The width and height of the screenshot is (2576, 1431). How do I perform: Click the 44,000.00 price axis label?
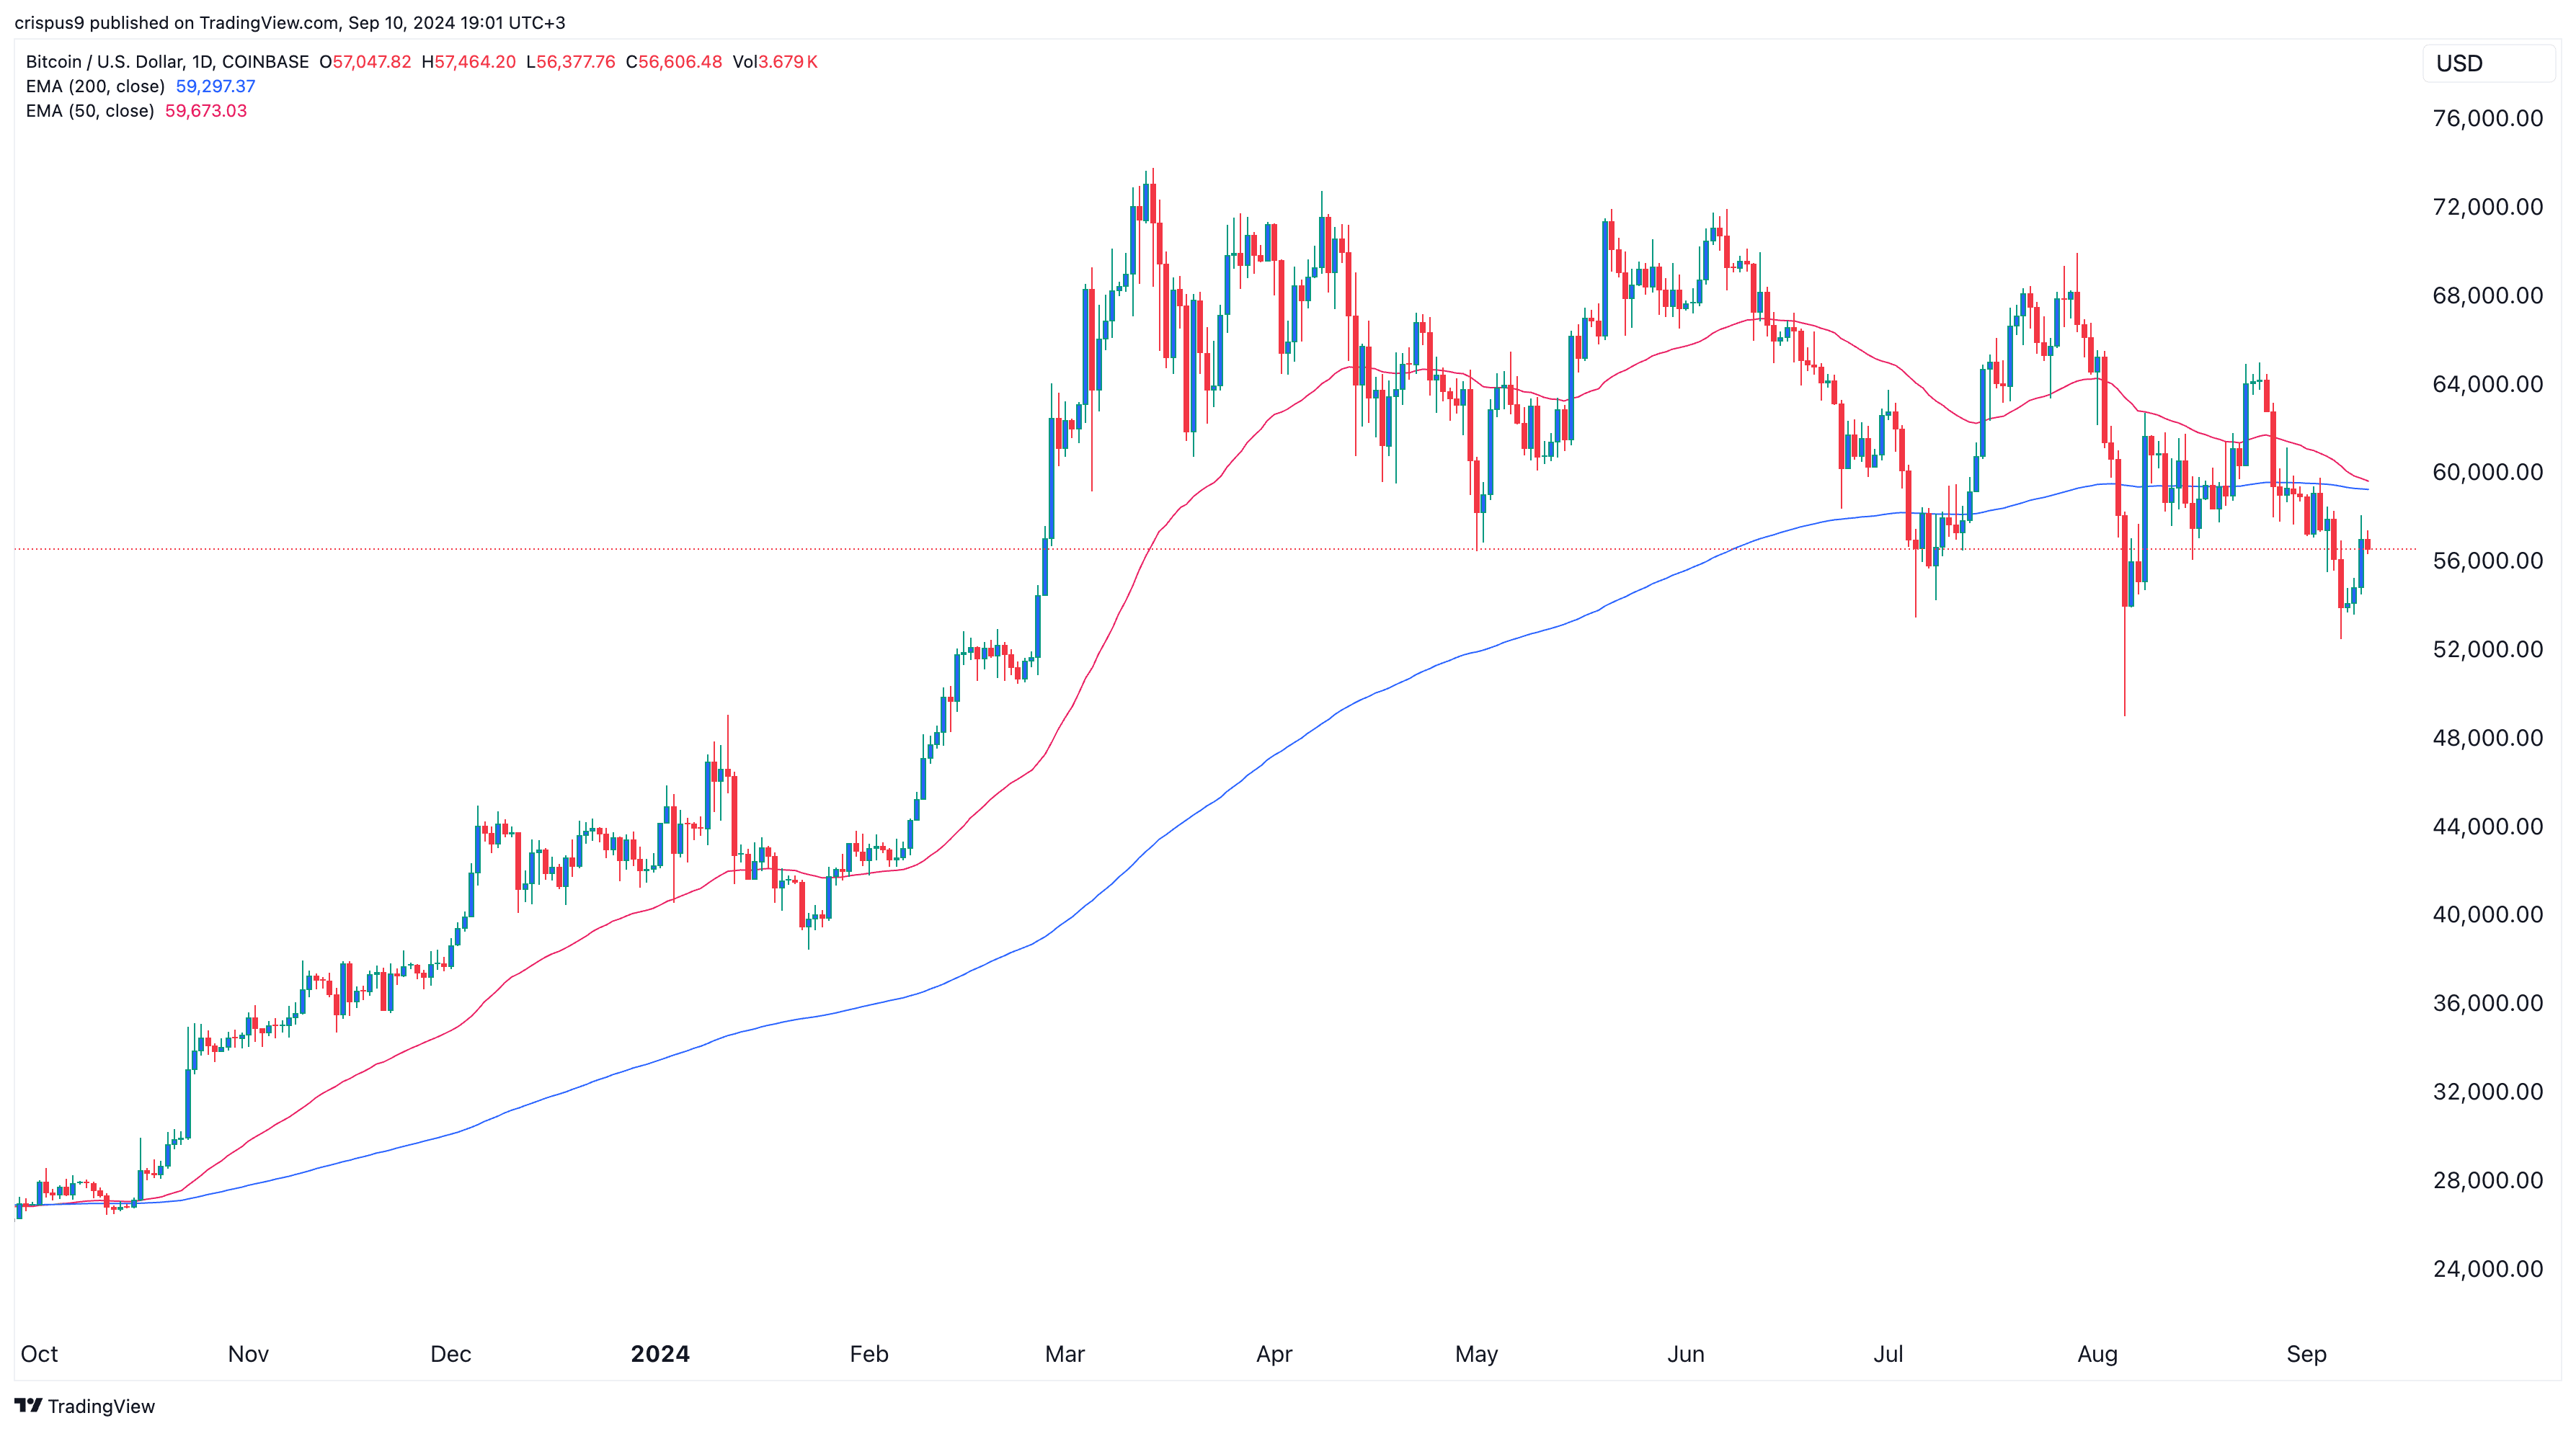point(2488,826)
